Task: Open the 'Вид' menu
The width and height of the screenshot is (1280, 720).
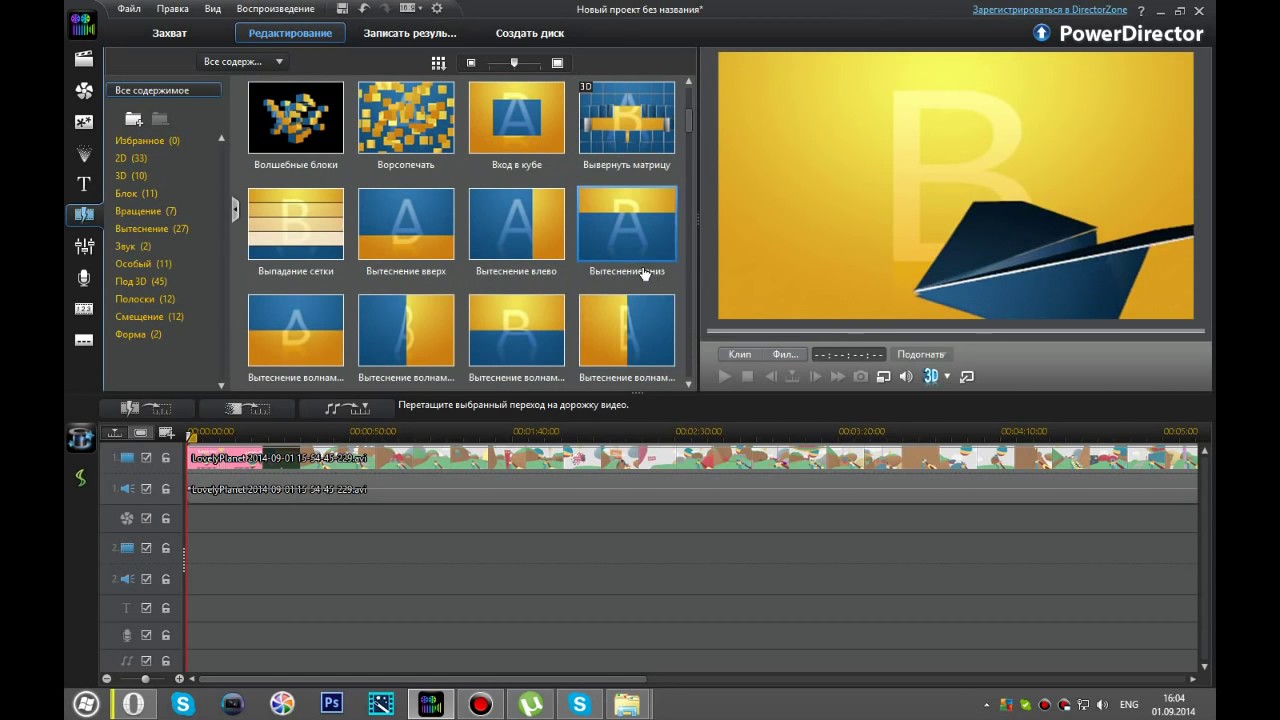Action: 213,9
